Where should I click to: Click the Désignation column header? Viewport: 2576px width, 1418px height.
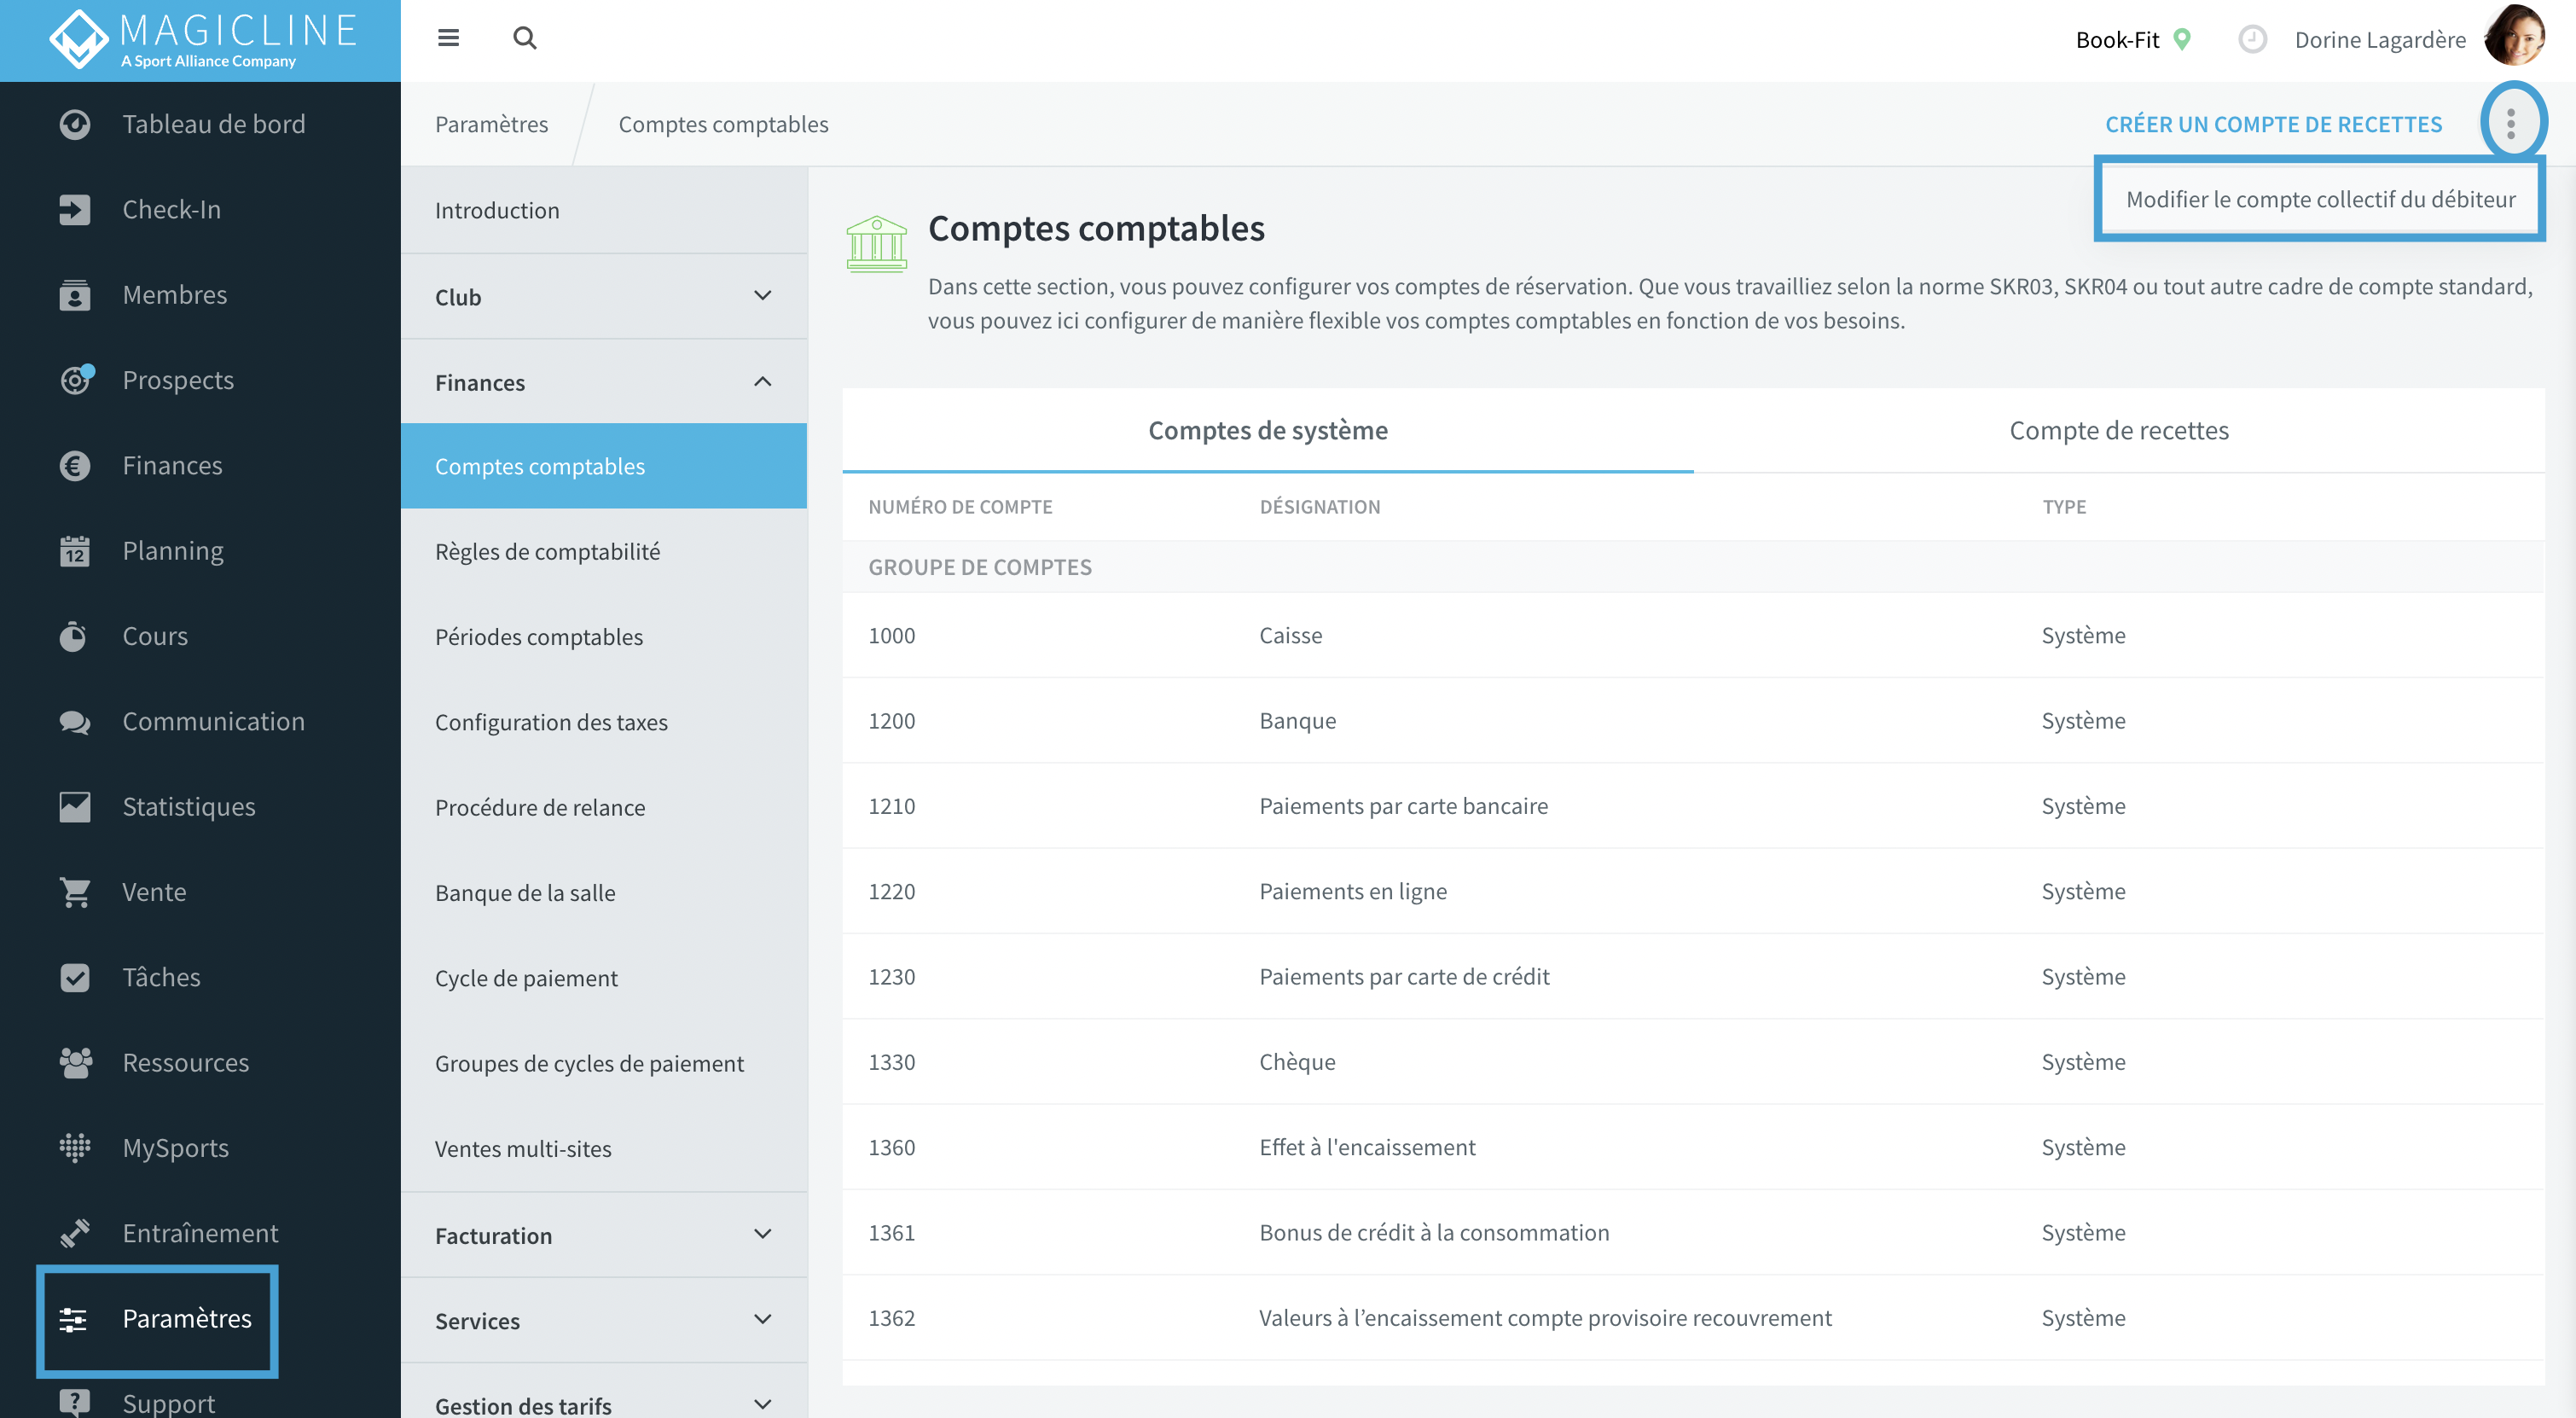[x=1320, y=507]
